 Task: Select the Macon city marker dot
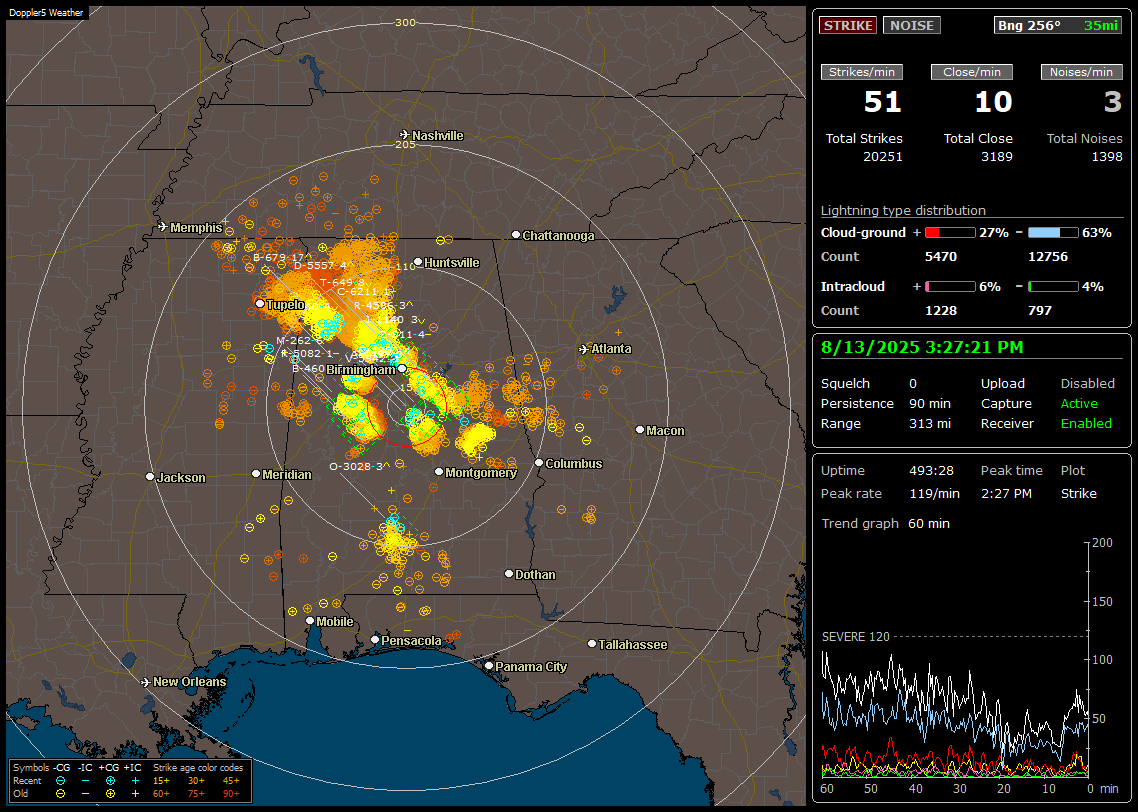[639, 430]
